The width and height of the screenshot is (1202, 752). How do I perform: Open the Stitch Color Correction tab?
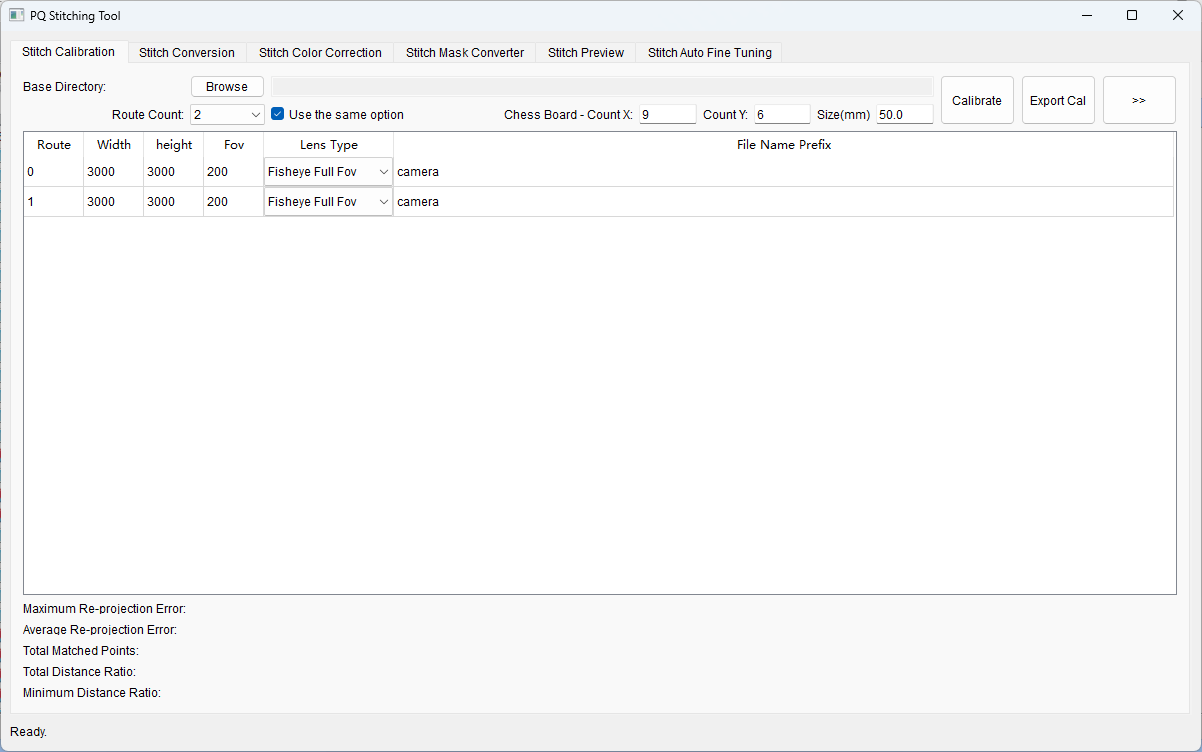pos(320,53)
